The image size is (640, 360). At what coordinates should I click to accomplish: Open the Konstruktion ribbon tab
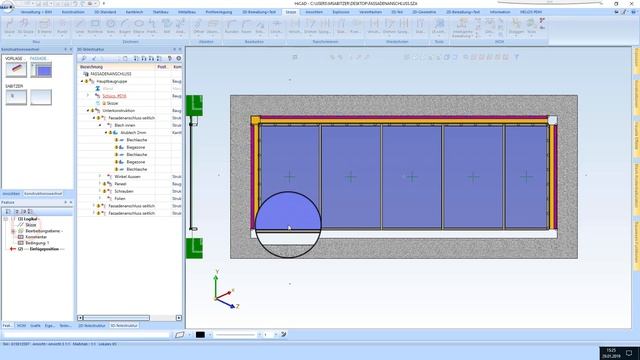73,12
